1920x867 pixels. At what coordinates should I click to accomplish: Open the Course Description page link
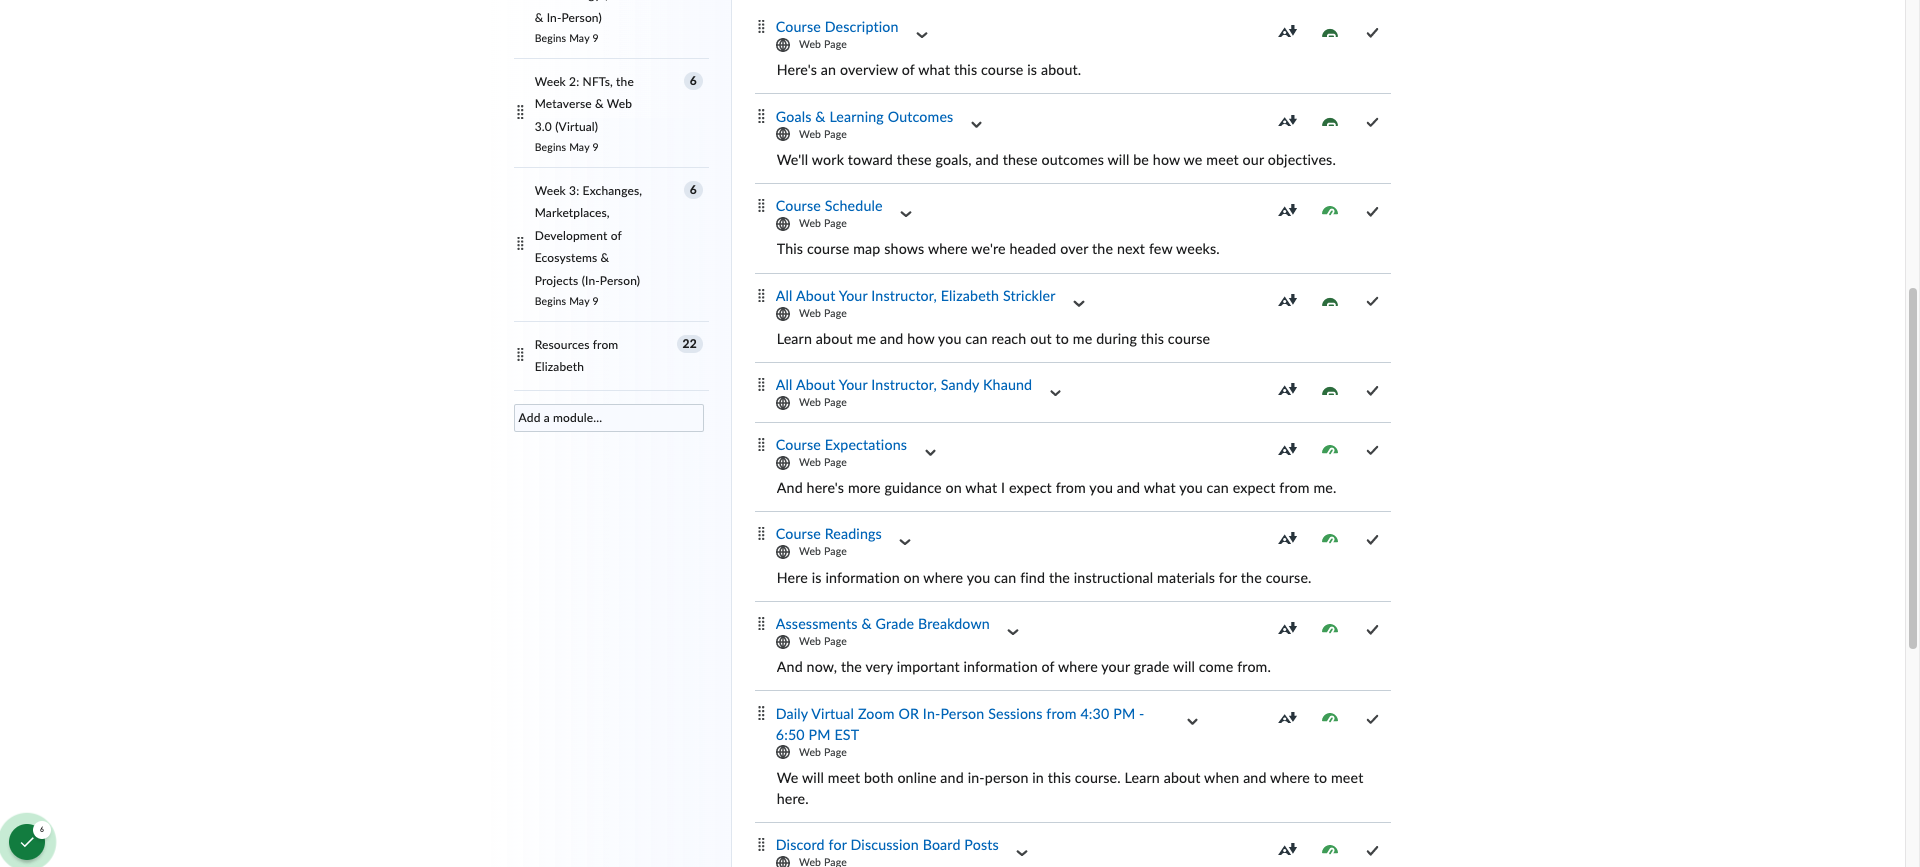pyautogui.click(x=837, y=27)
